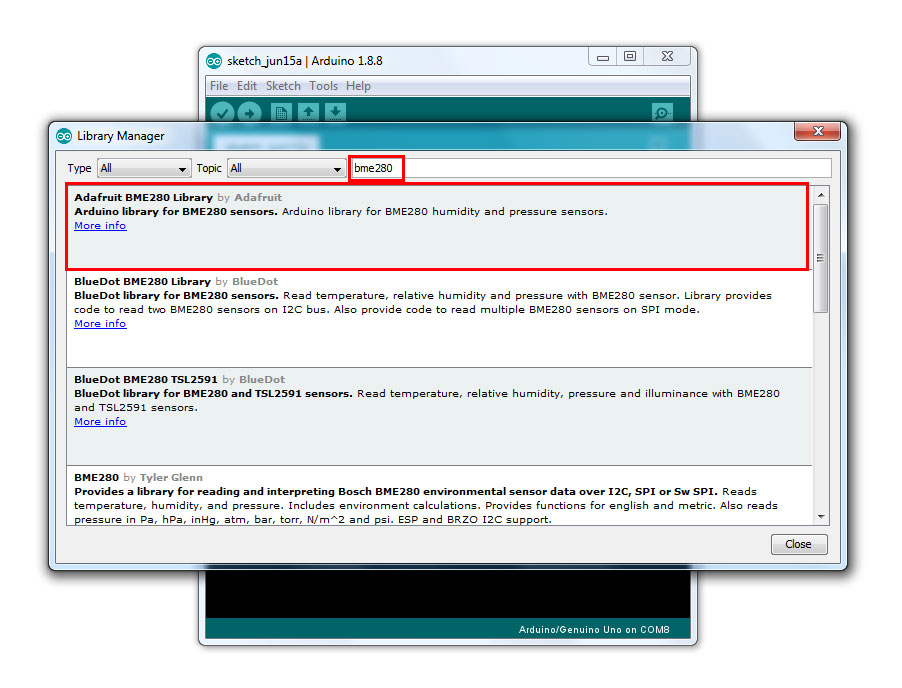Click the scroll up arrow of library list
This screenshot has height=688, width=902.
coord(821,196)
